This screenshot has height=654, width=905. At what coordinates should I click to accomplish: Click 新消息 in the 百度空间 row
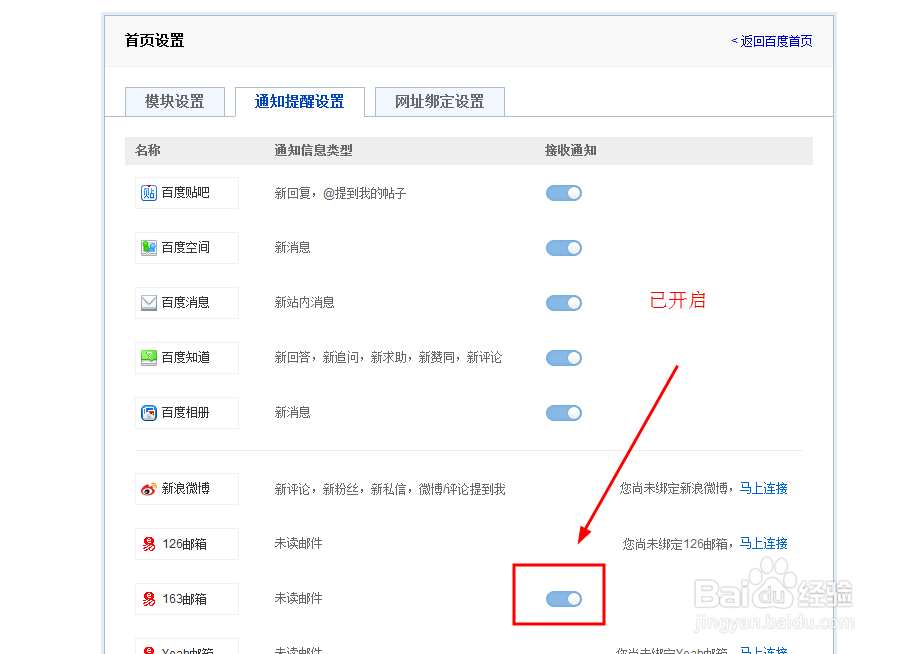(x=293, y=248)
